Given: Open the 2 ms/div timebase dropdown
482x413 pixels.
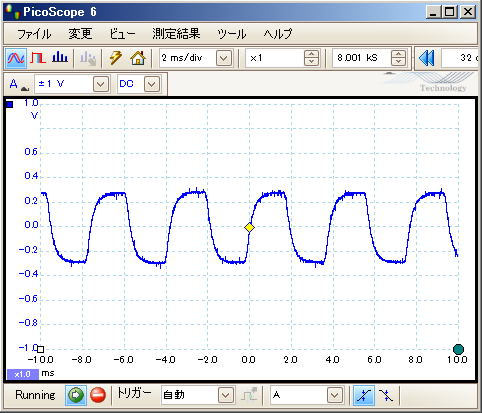Looking at the screenshot, I should pyautogui.click(x=224, y=59).
